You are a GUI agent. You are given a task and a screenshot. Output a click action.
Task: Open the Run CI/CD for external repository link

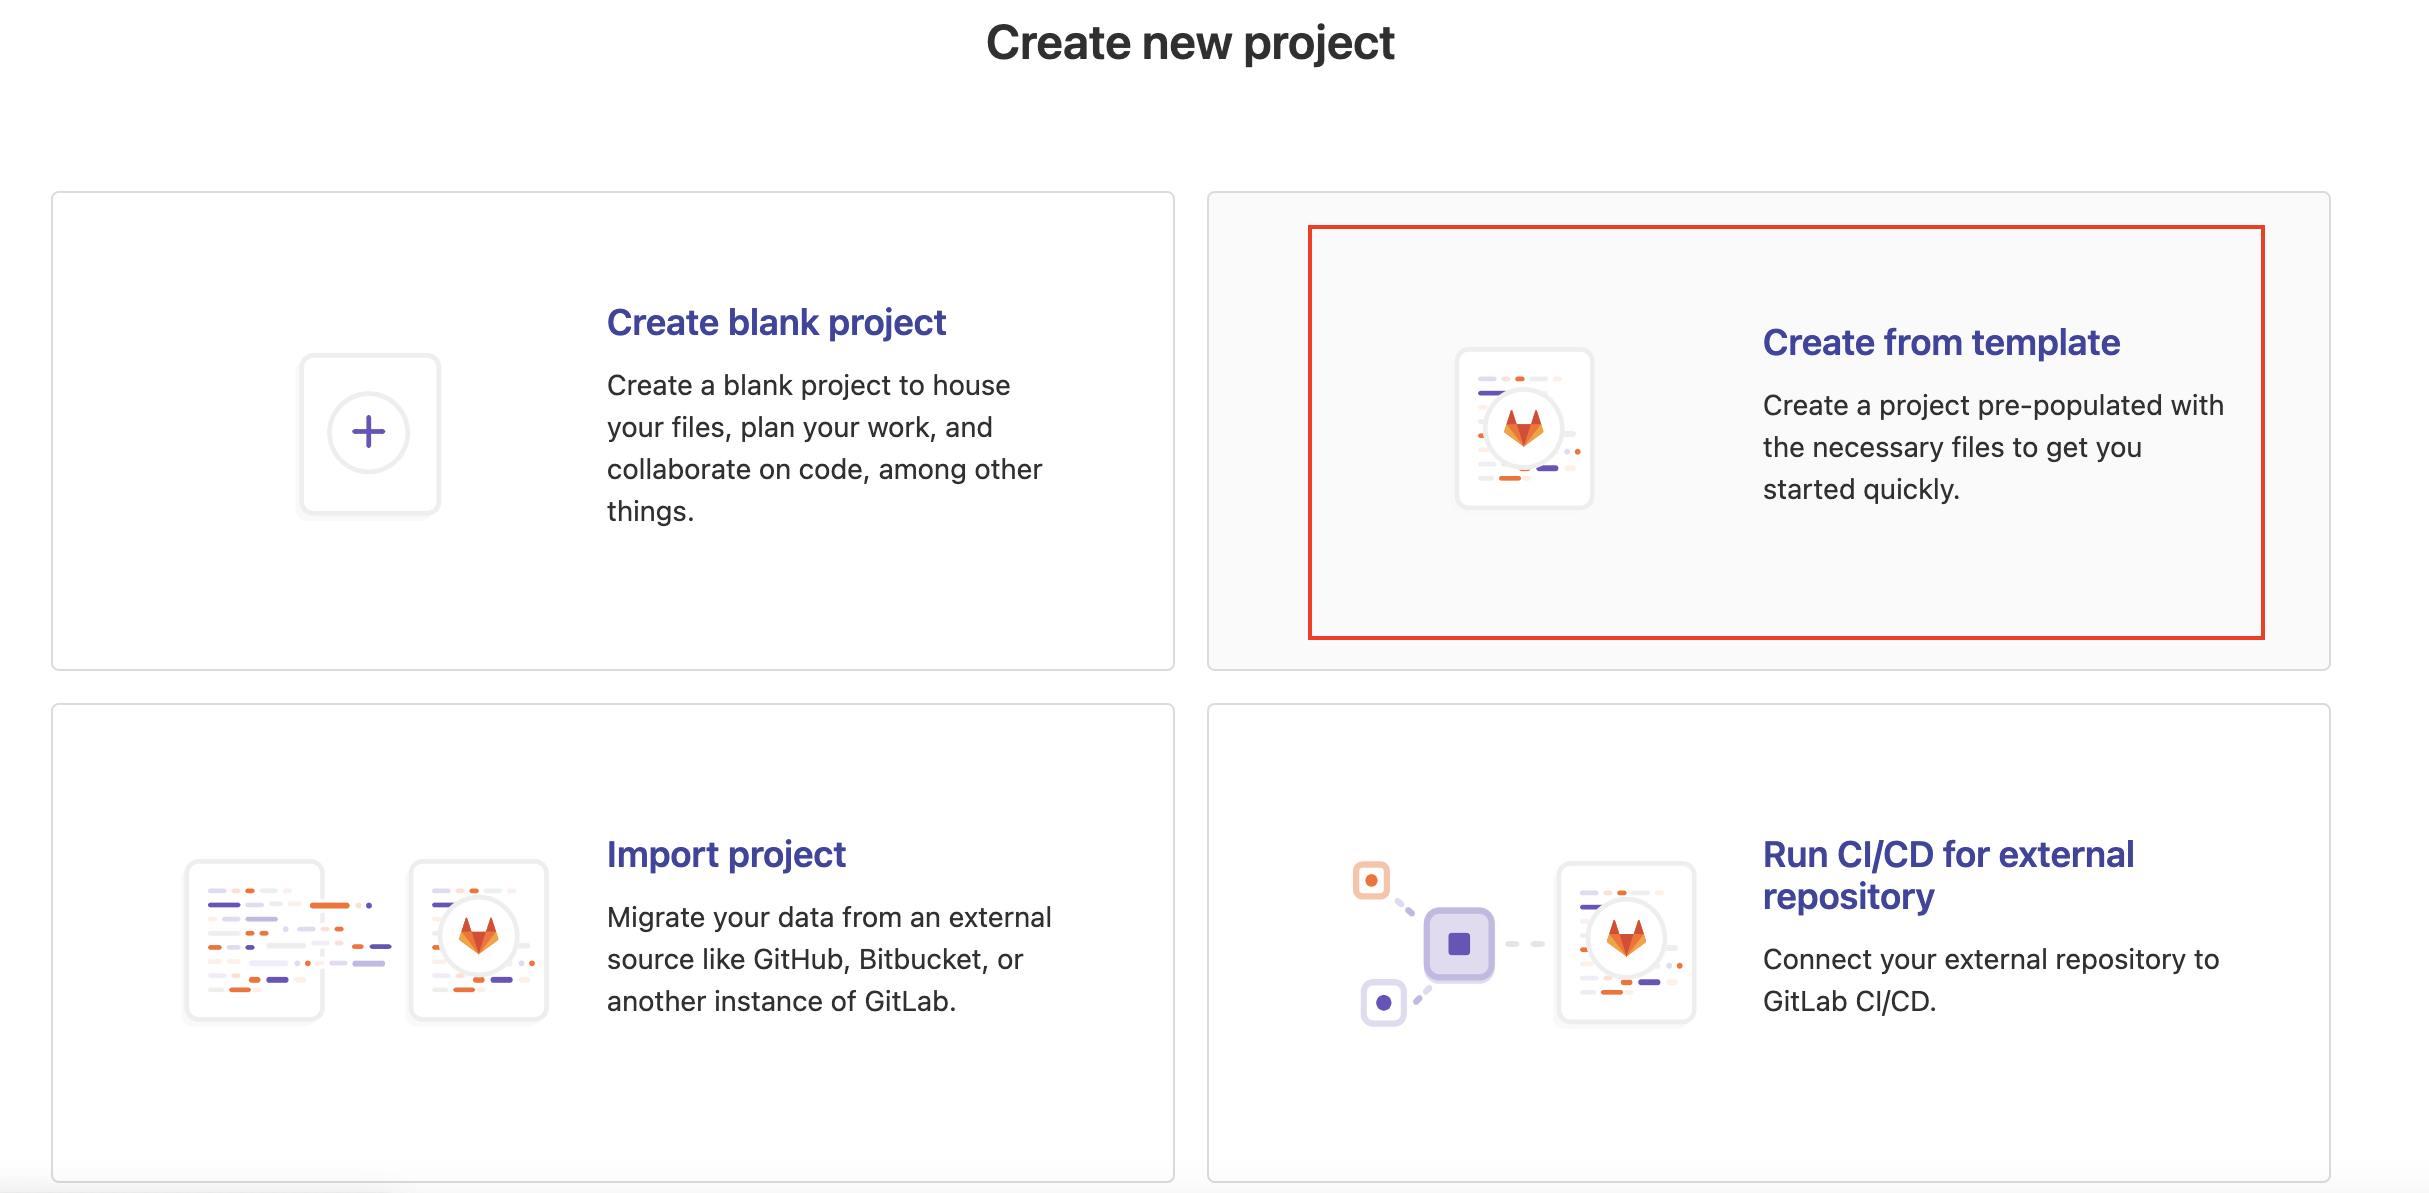(1948, 874)
